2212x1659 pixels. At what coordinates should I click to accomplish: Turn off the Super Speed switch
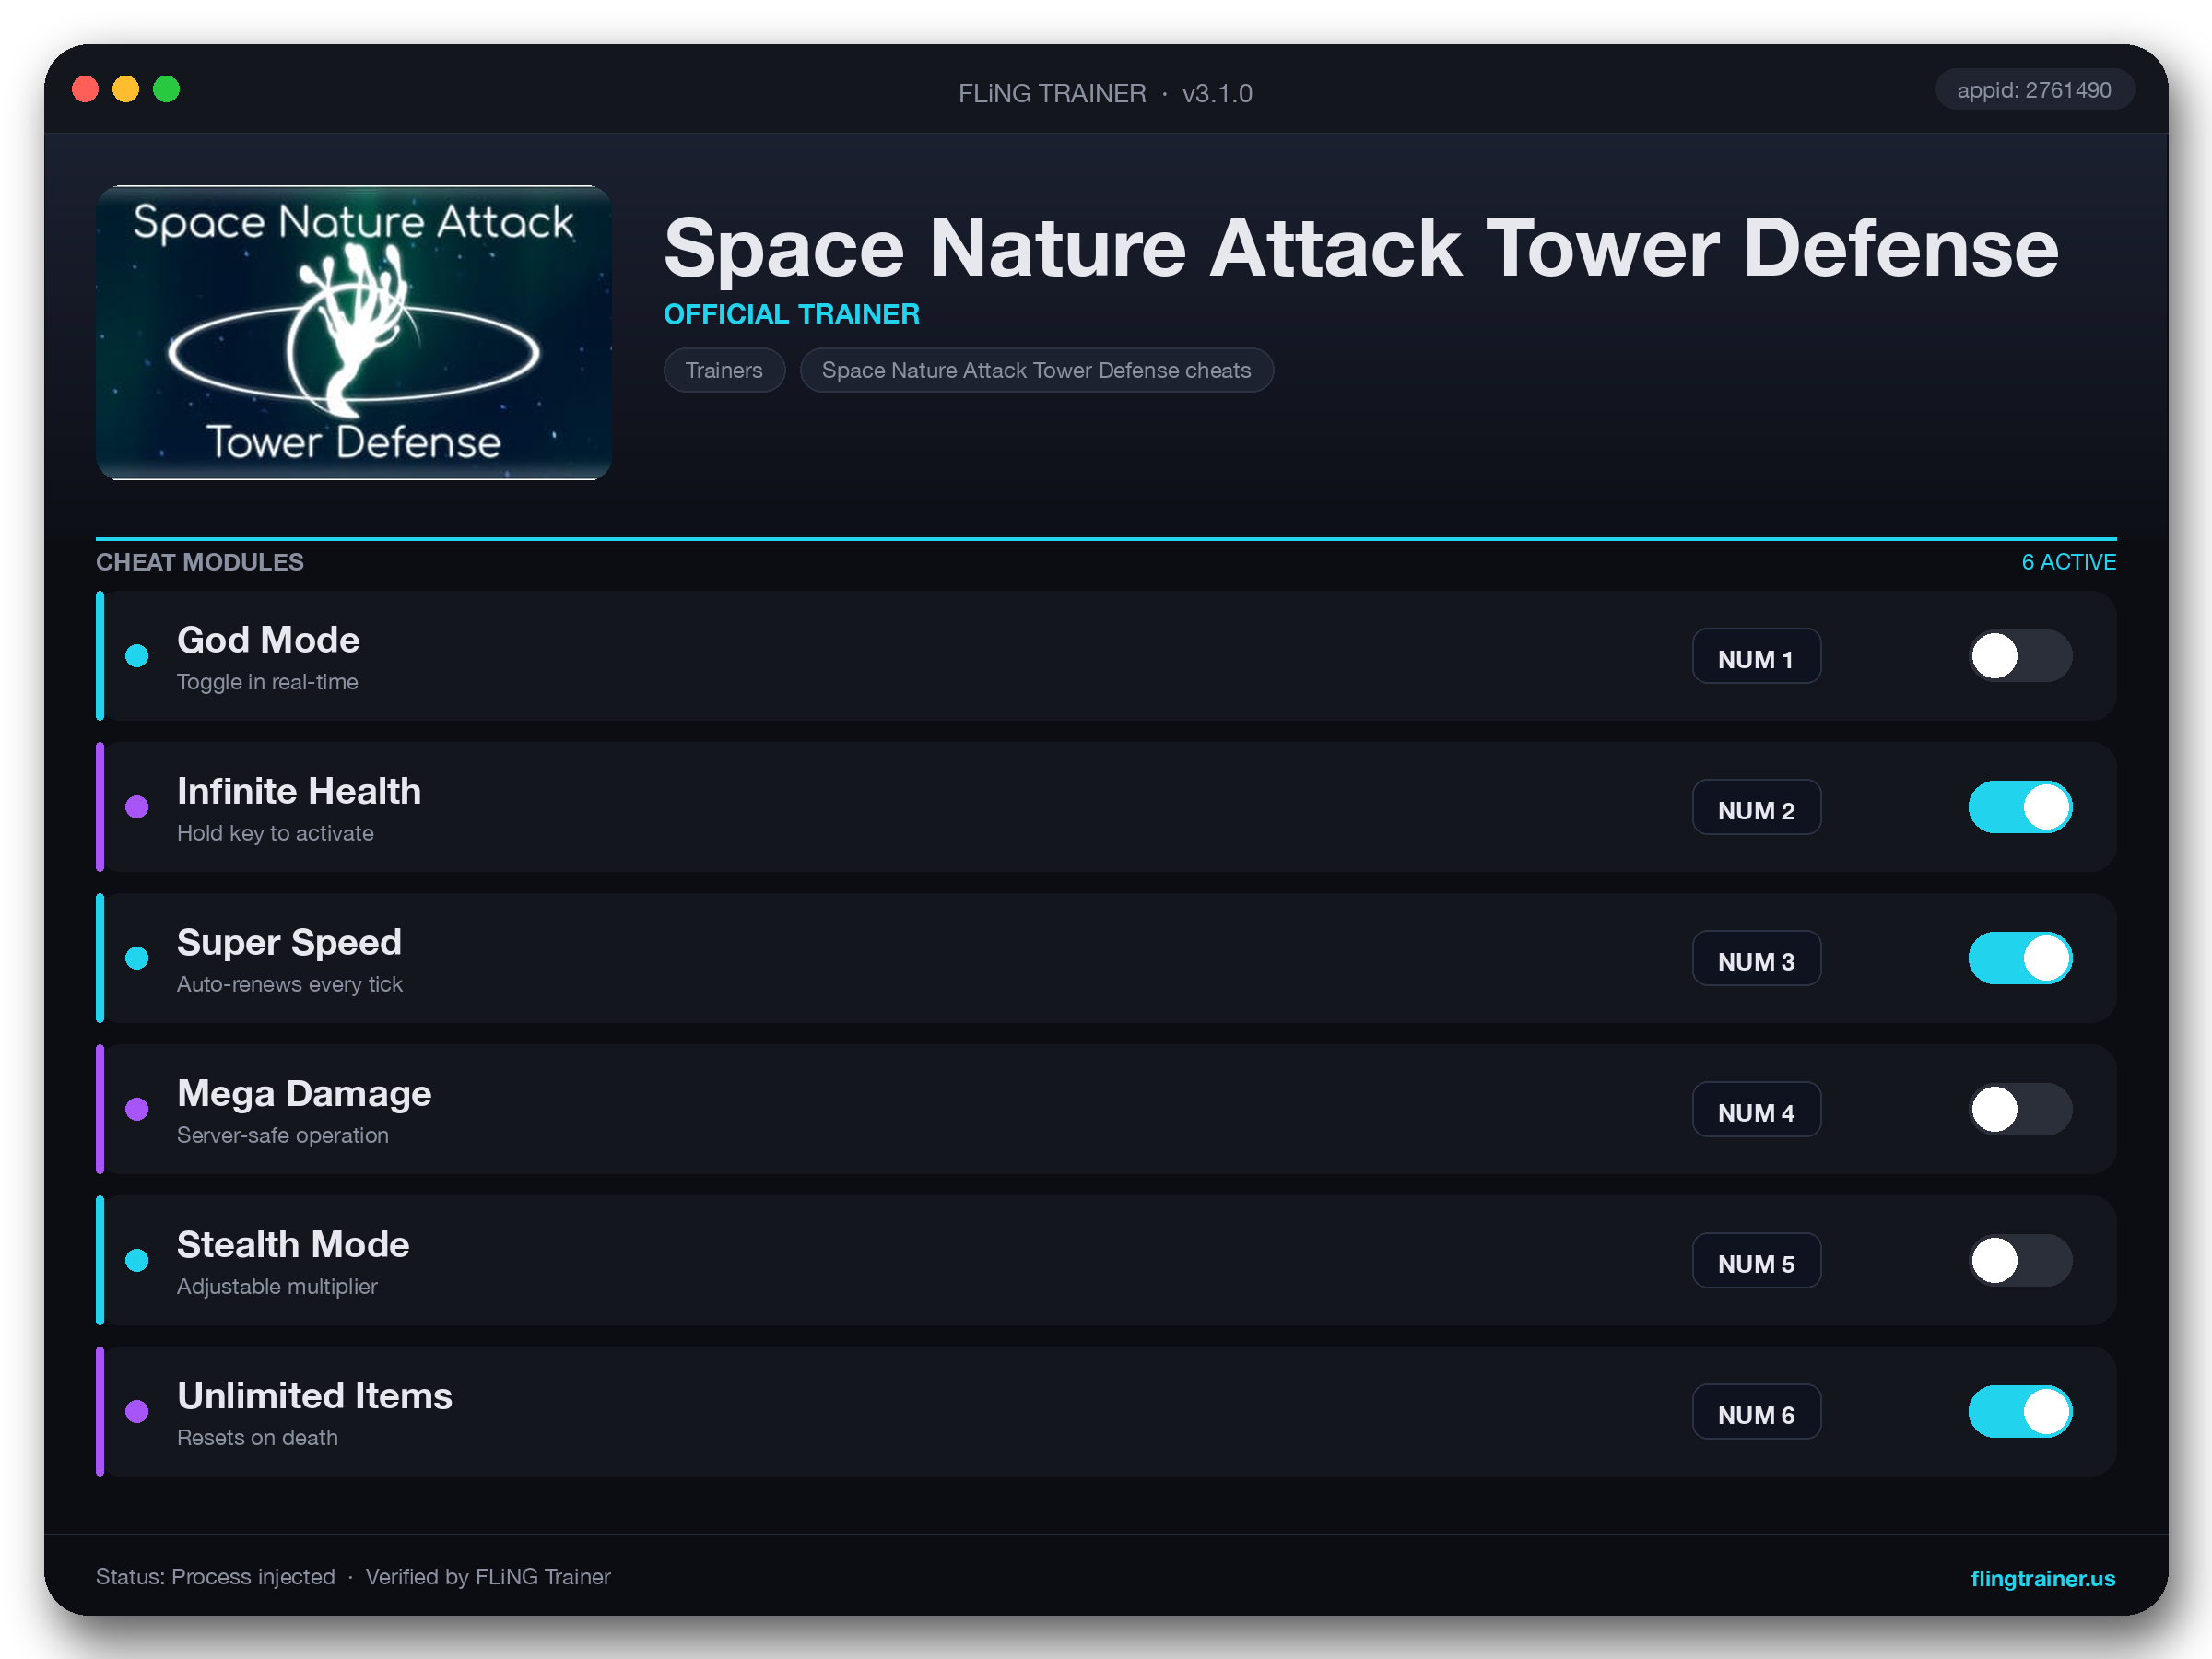coord(2020,958)
